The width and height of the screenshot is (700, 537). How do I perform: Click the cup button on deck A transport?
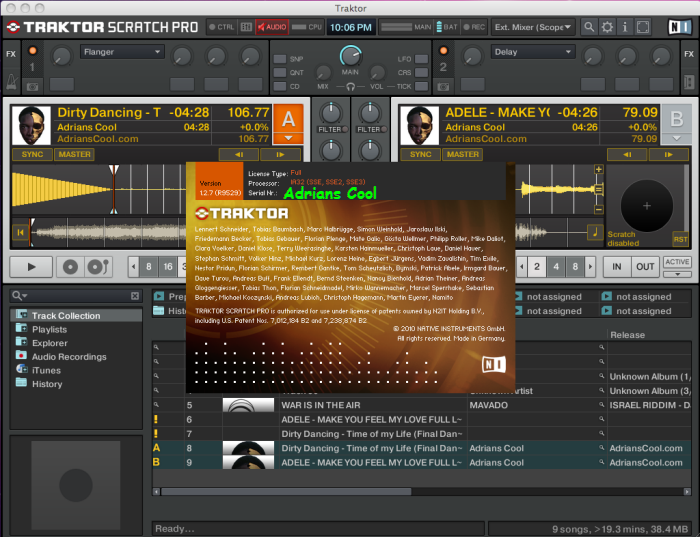click(x=98, y=267)
